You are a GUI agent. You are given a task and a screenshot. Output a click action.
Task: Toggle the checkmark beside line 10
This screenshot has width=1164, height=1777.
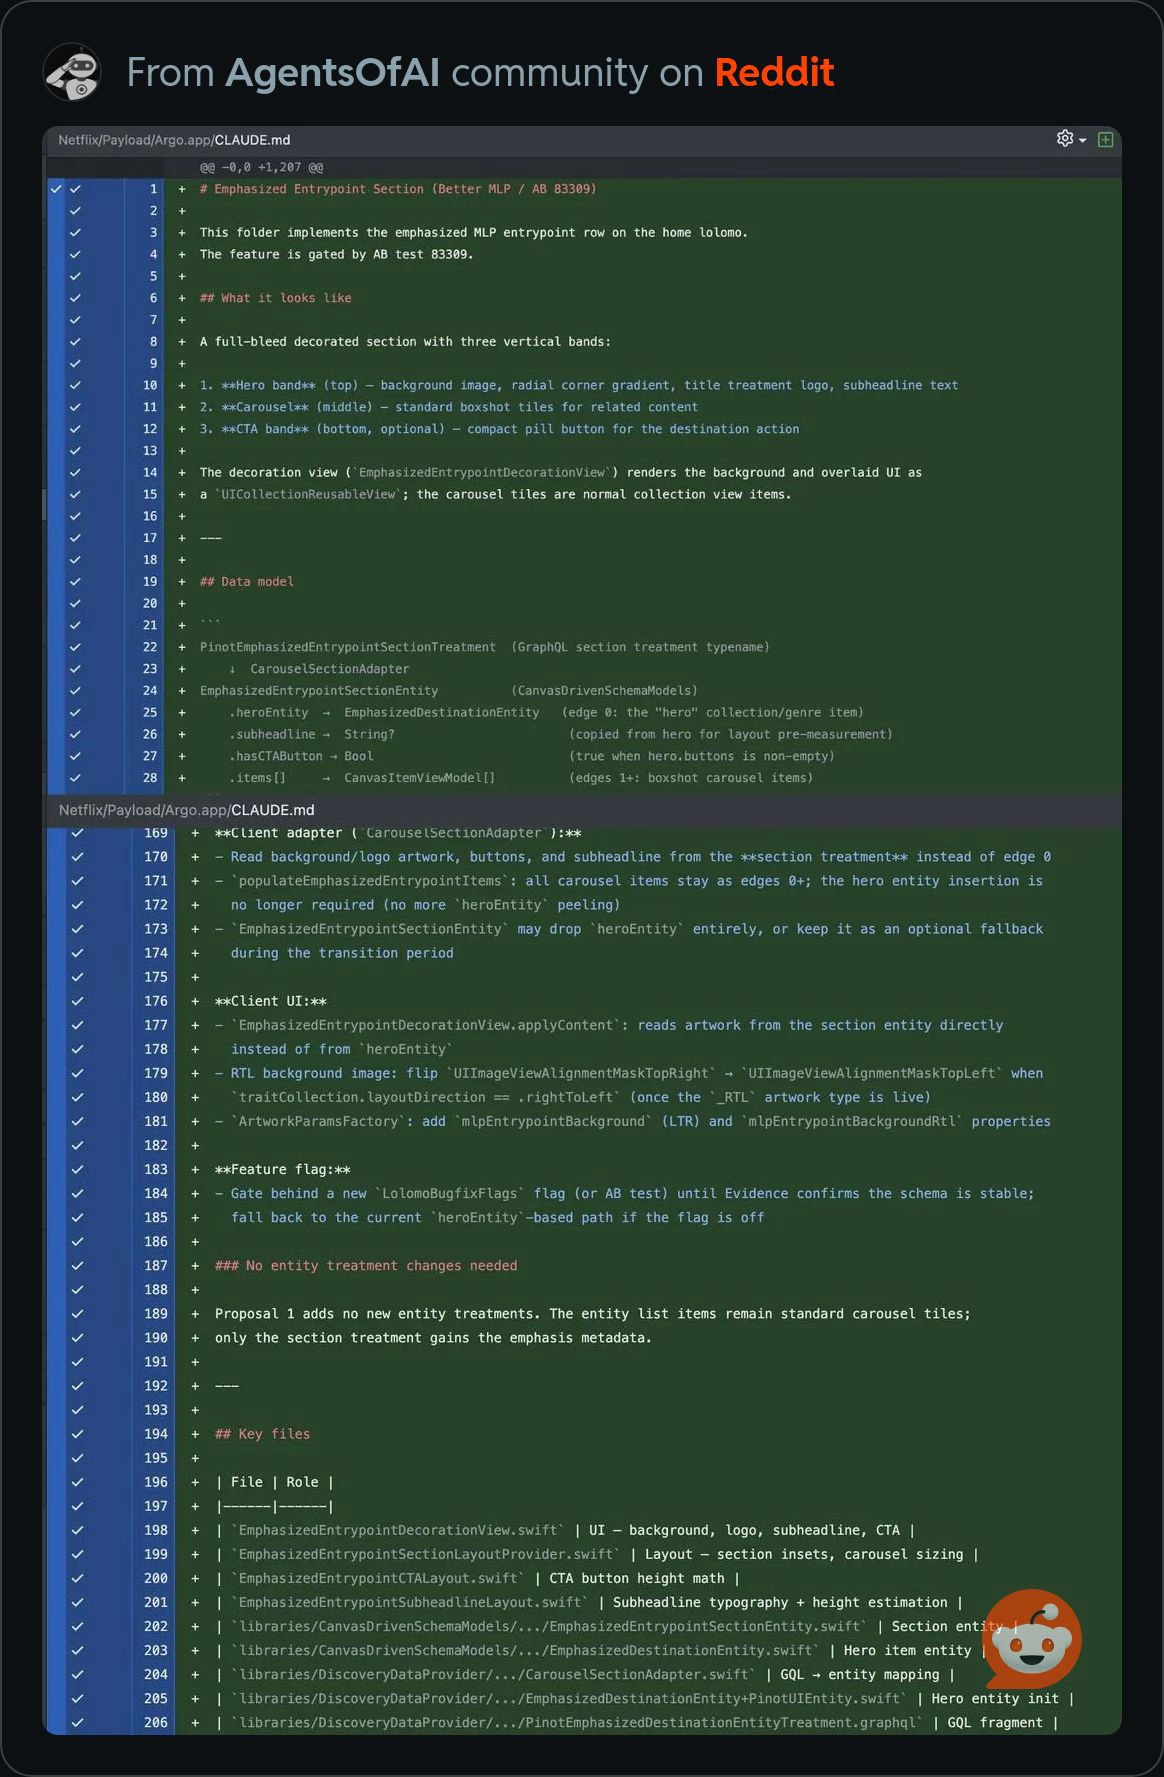pyautogui.click(x=75, y=385)
